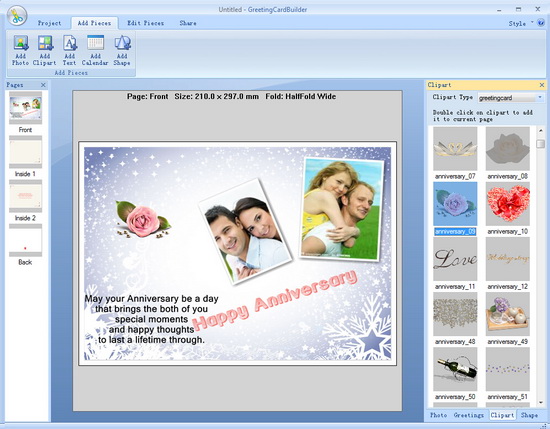
Task: Close the Pages panel
Action: [43, 85]
